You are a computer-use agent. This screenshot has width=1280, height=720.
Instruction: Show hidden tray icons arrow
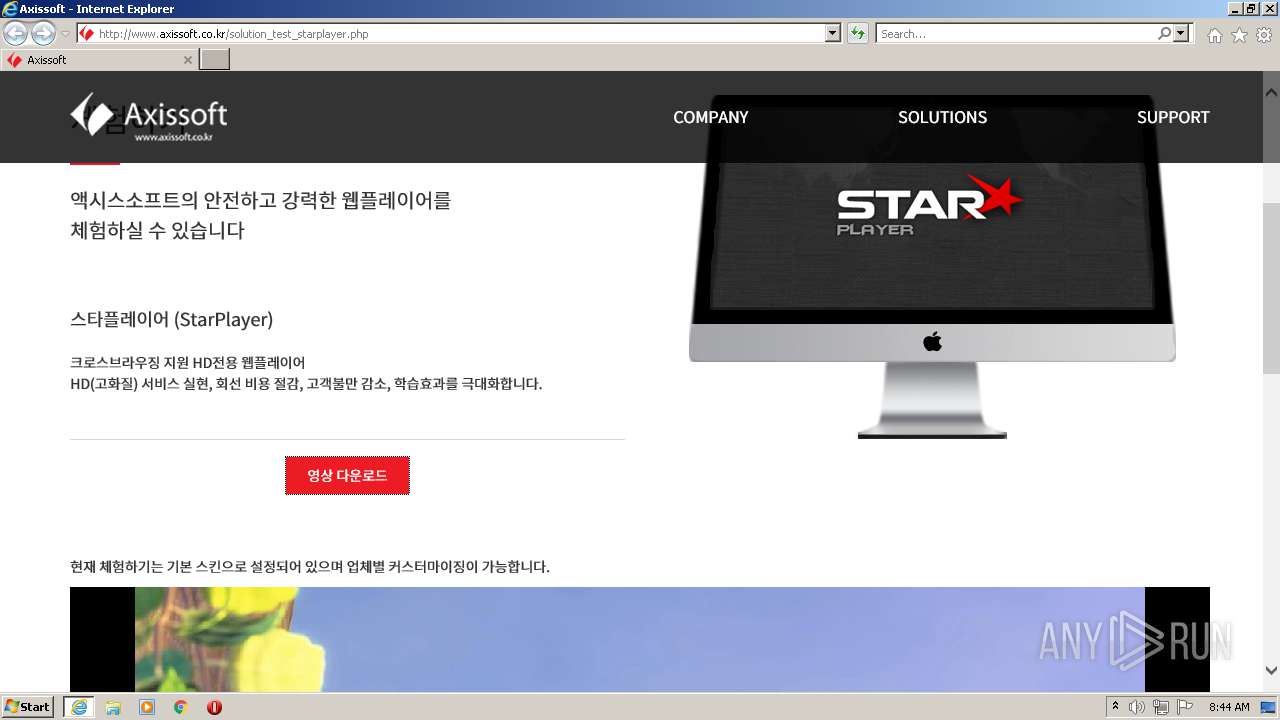(x=1115, y=707)
